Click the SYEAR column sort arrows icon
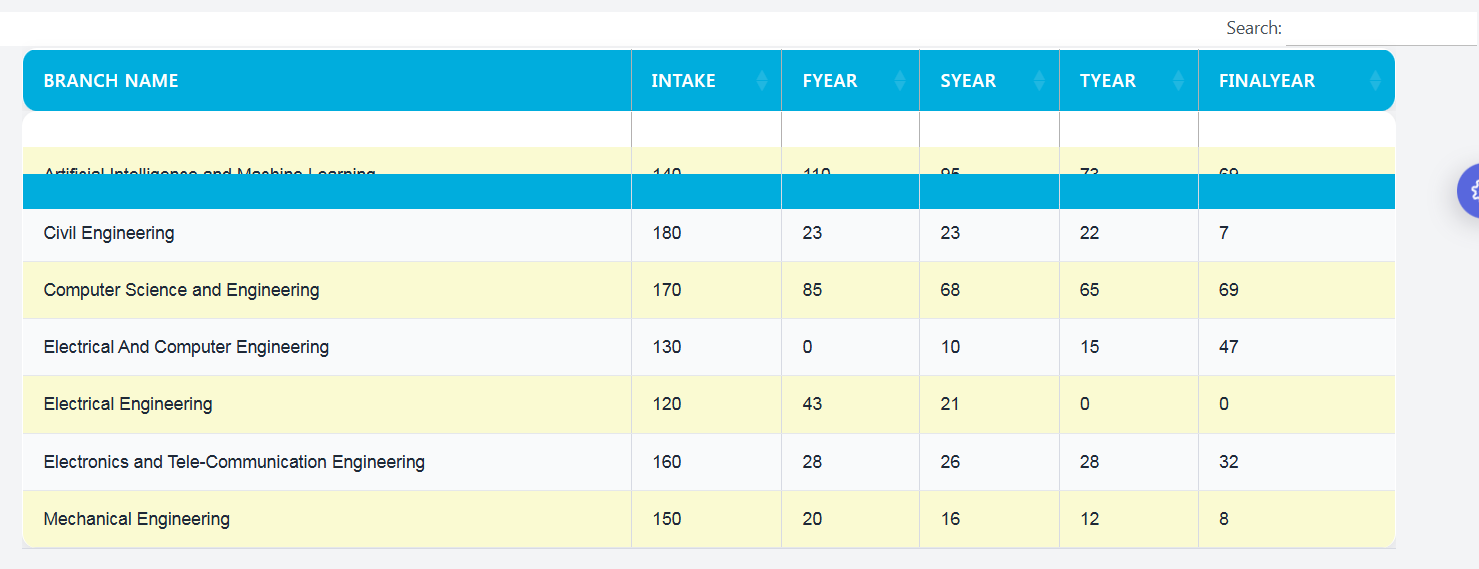Screen dimensions: 1479x569 click(x=1039, y=81)
